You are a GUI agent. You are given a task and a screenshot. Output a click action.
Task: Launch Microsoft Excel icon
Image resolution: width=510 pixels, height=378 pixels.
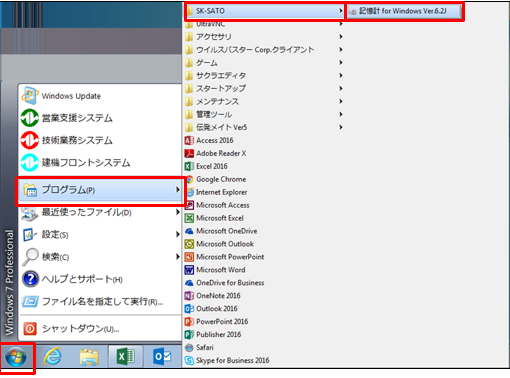[189, 218]
